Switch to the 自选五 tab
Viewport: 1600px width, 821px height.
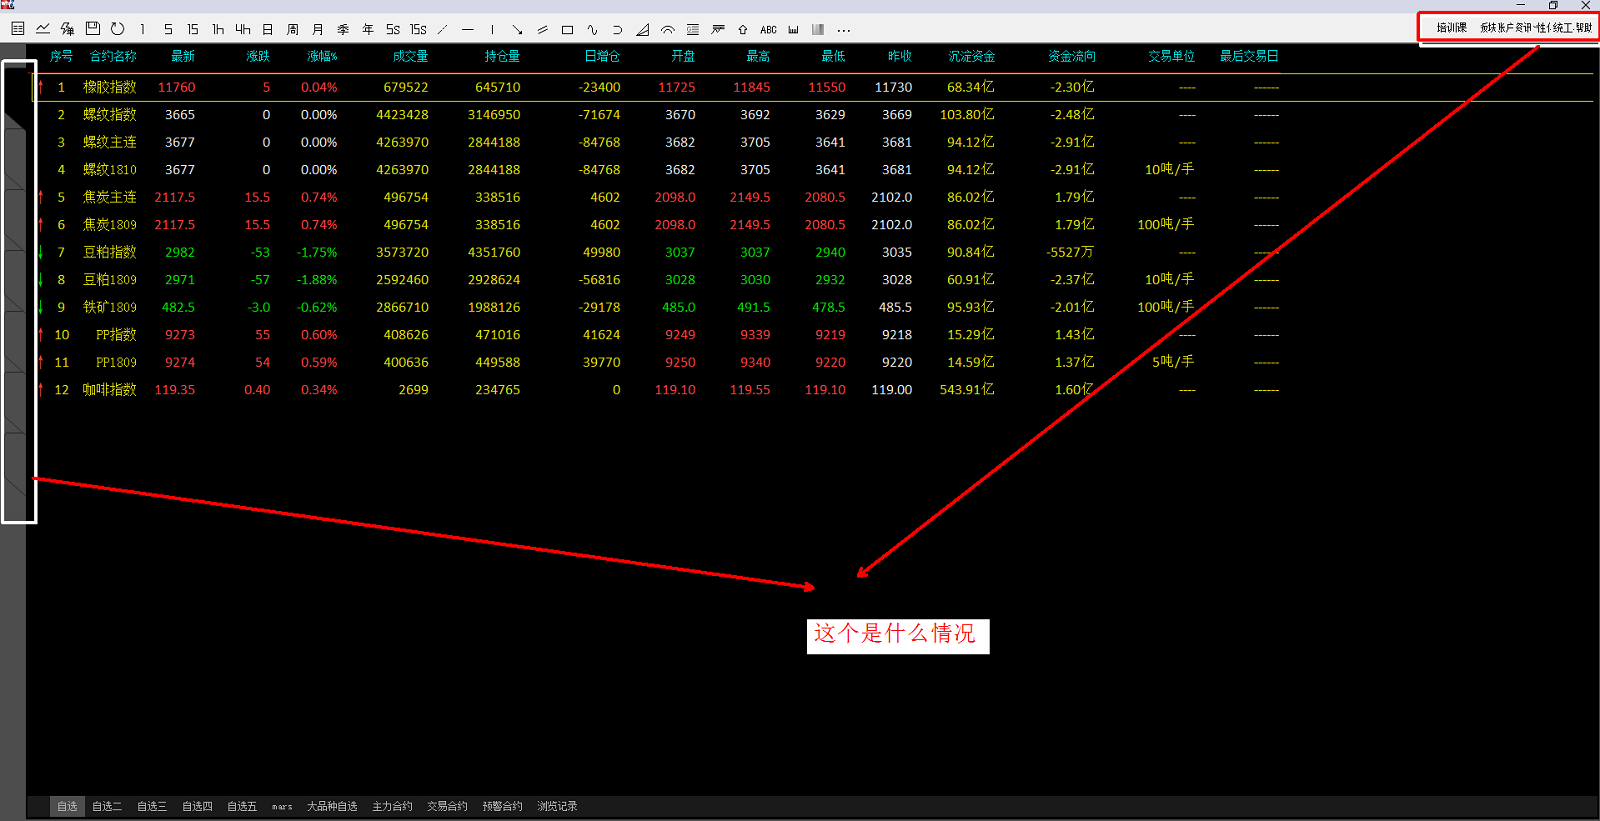[x=242, y=806]
